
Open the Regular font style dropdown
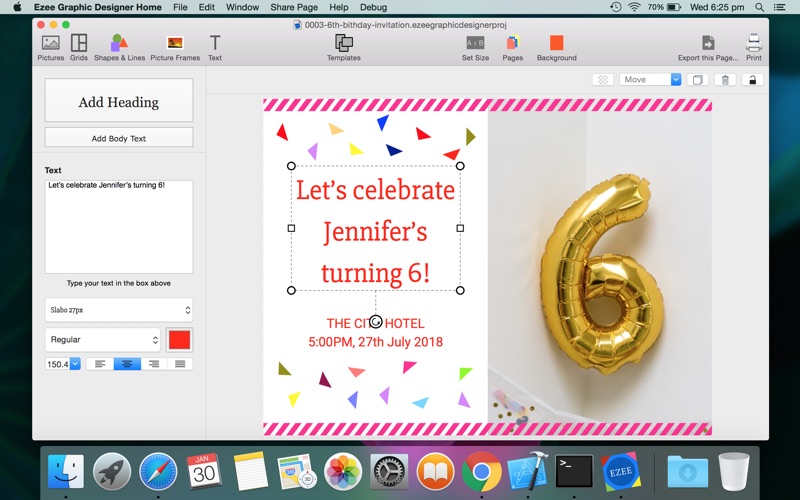pyautogui.click(x=103, y=340)
